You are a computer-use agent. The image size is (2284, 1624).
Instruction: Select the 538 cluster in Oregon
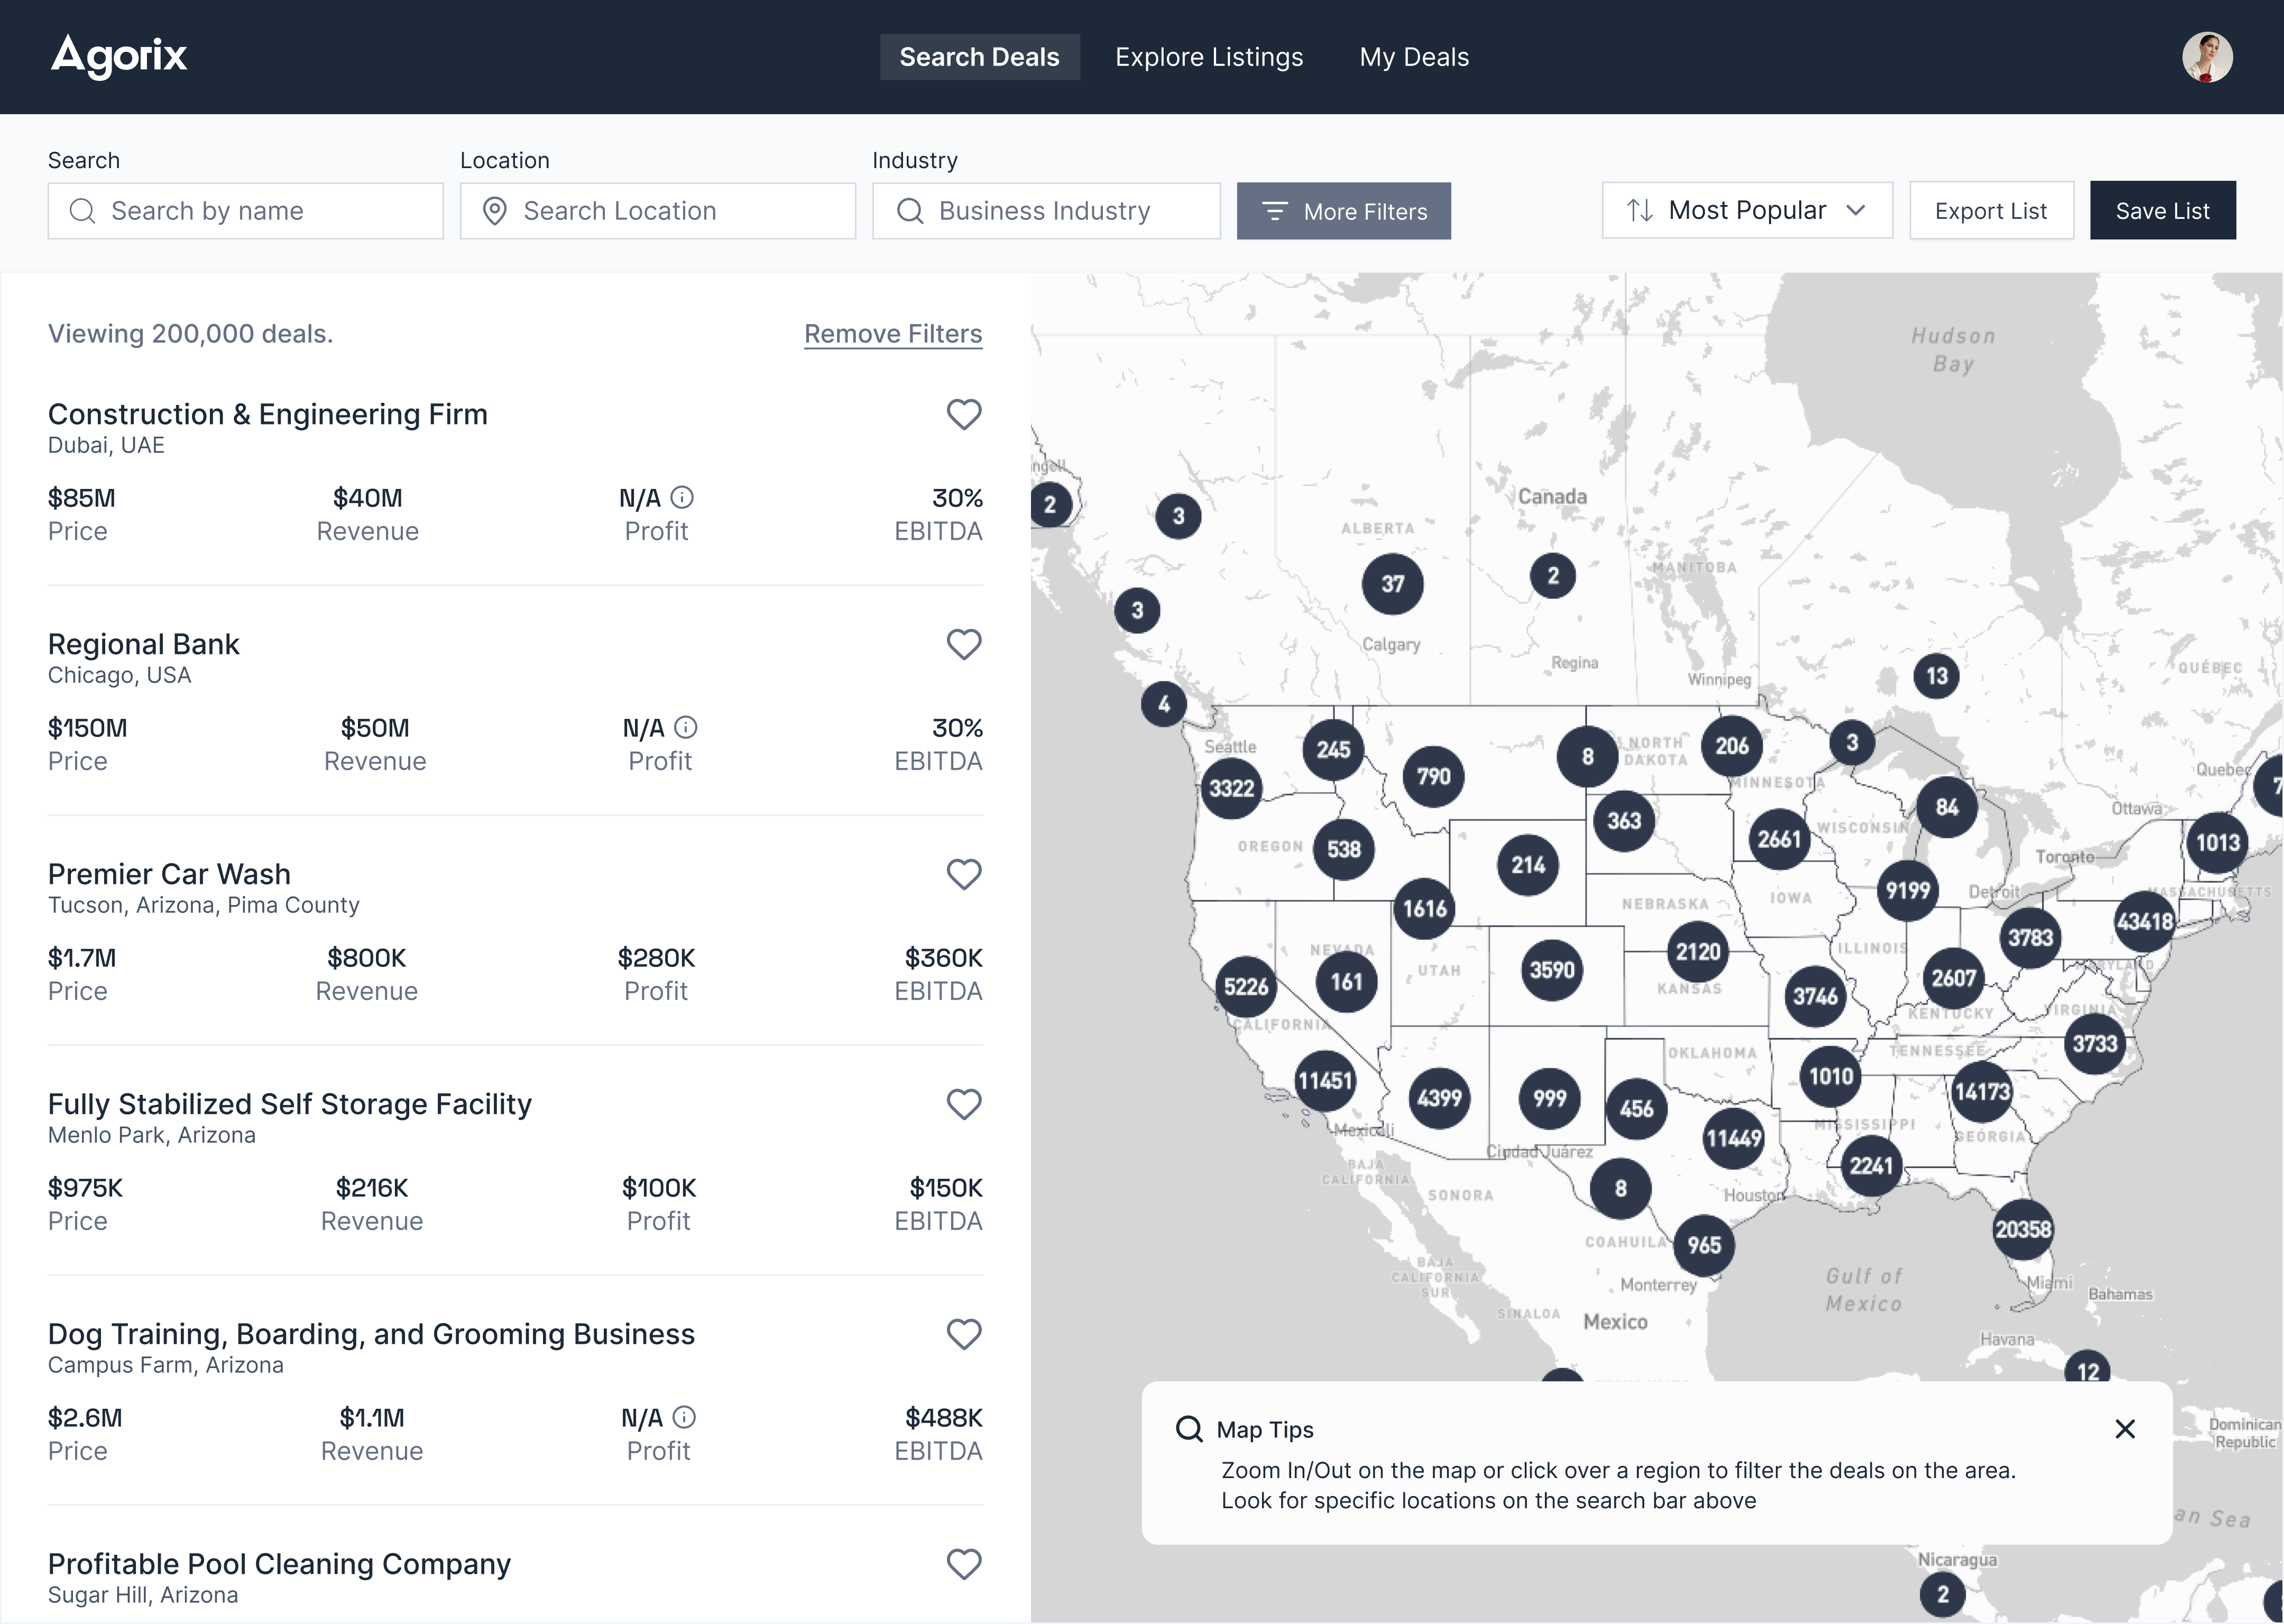(1344, 849)
